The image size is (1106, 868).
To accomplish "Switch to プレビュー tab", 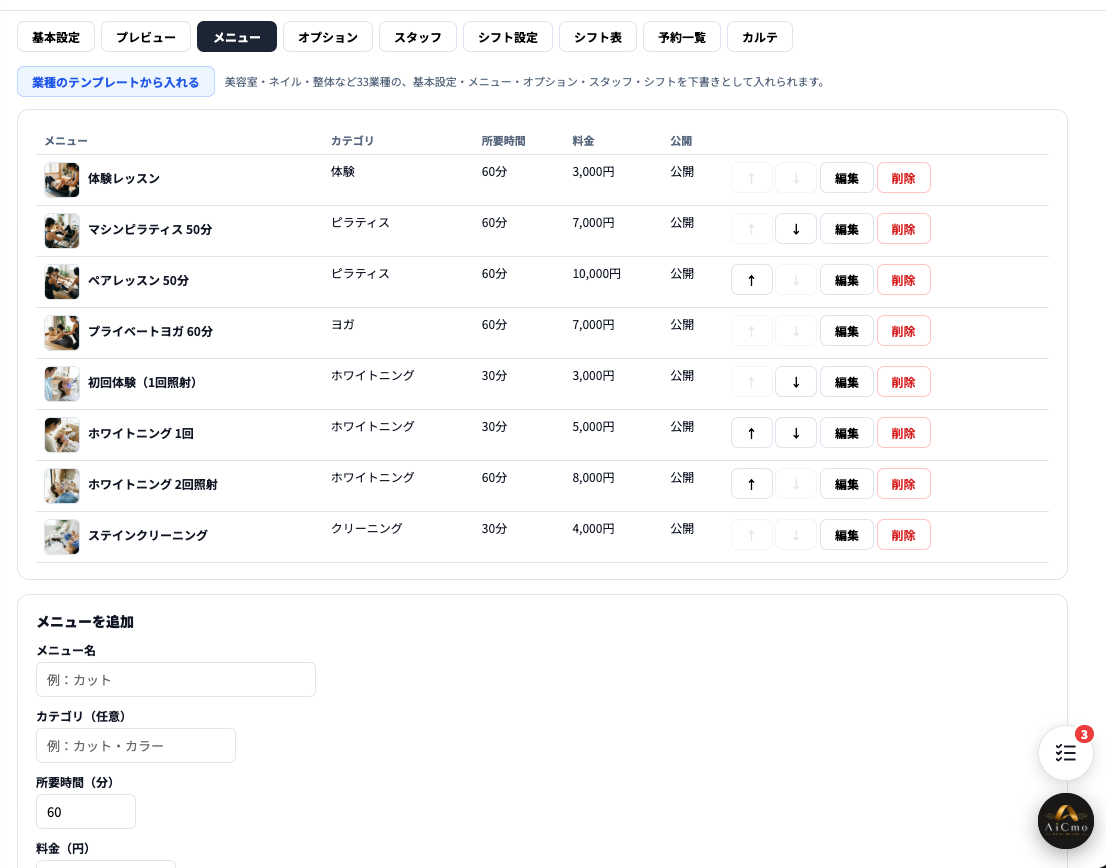I will pos(146,37).
